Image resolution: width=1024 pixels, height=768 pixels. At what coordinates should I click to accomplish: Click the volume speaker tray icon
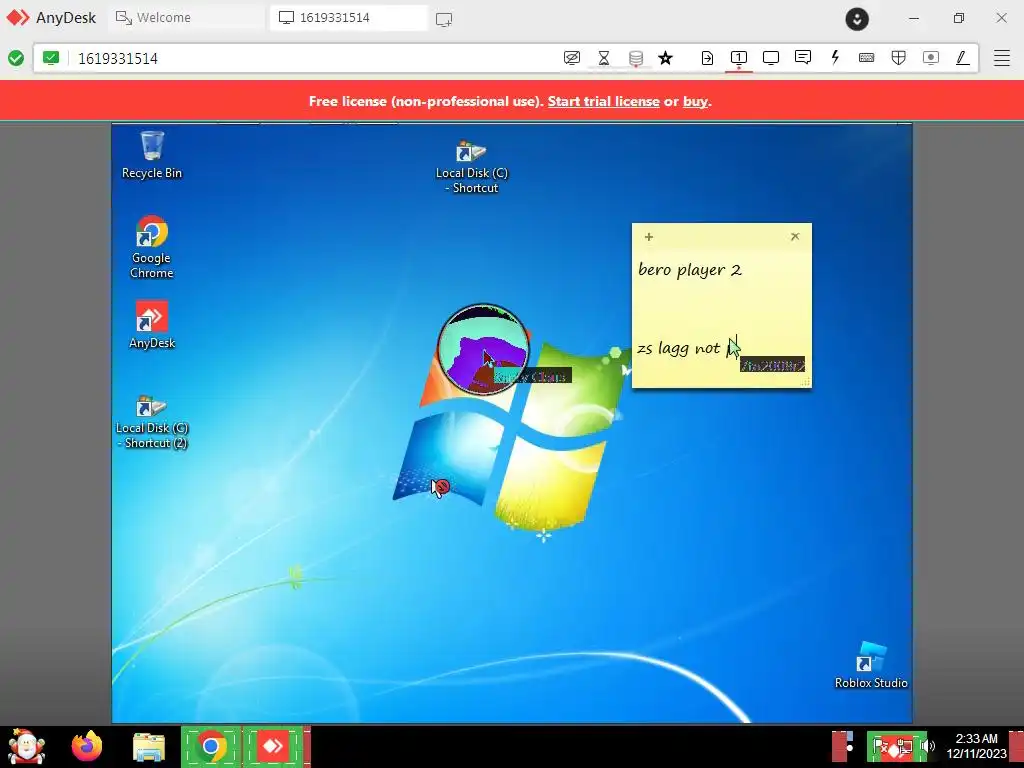(x=928, y=746)
